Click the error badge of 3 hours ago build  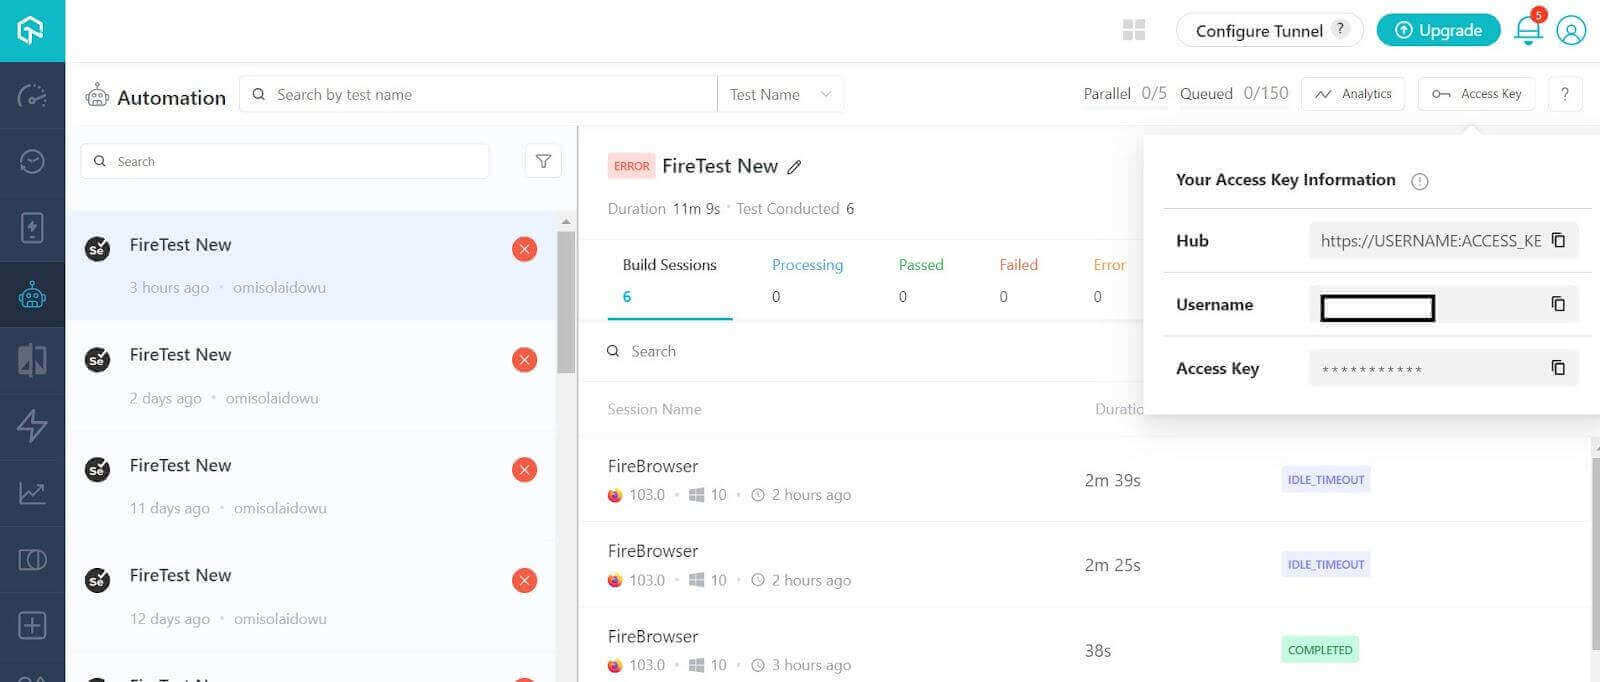point(524,249)
